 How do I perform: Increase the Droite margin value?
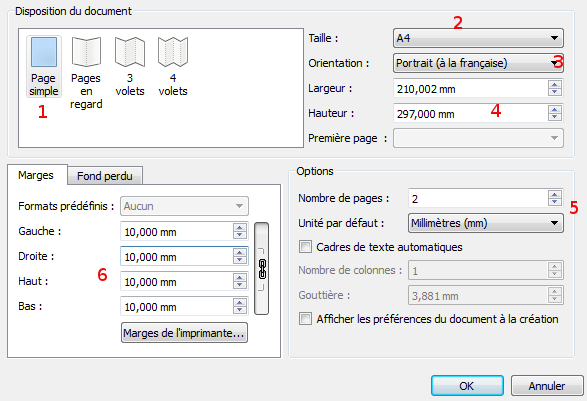[x=240, y=252]
